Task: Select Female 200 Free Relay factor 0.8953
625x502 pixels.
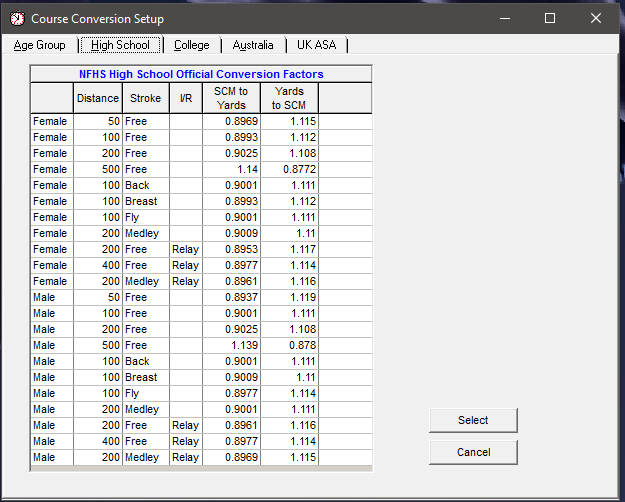Action: (x=231, y=249)
